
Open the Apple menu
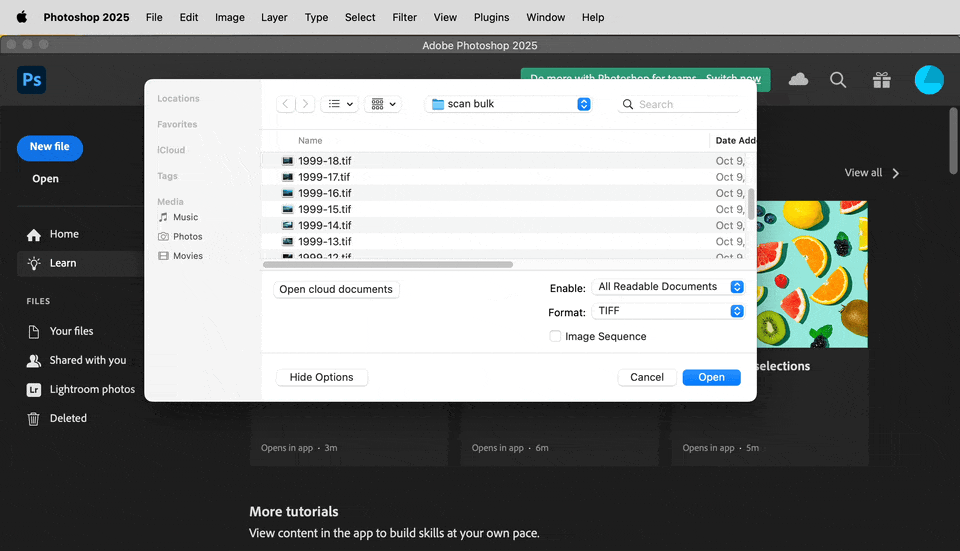[21, 17]
